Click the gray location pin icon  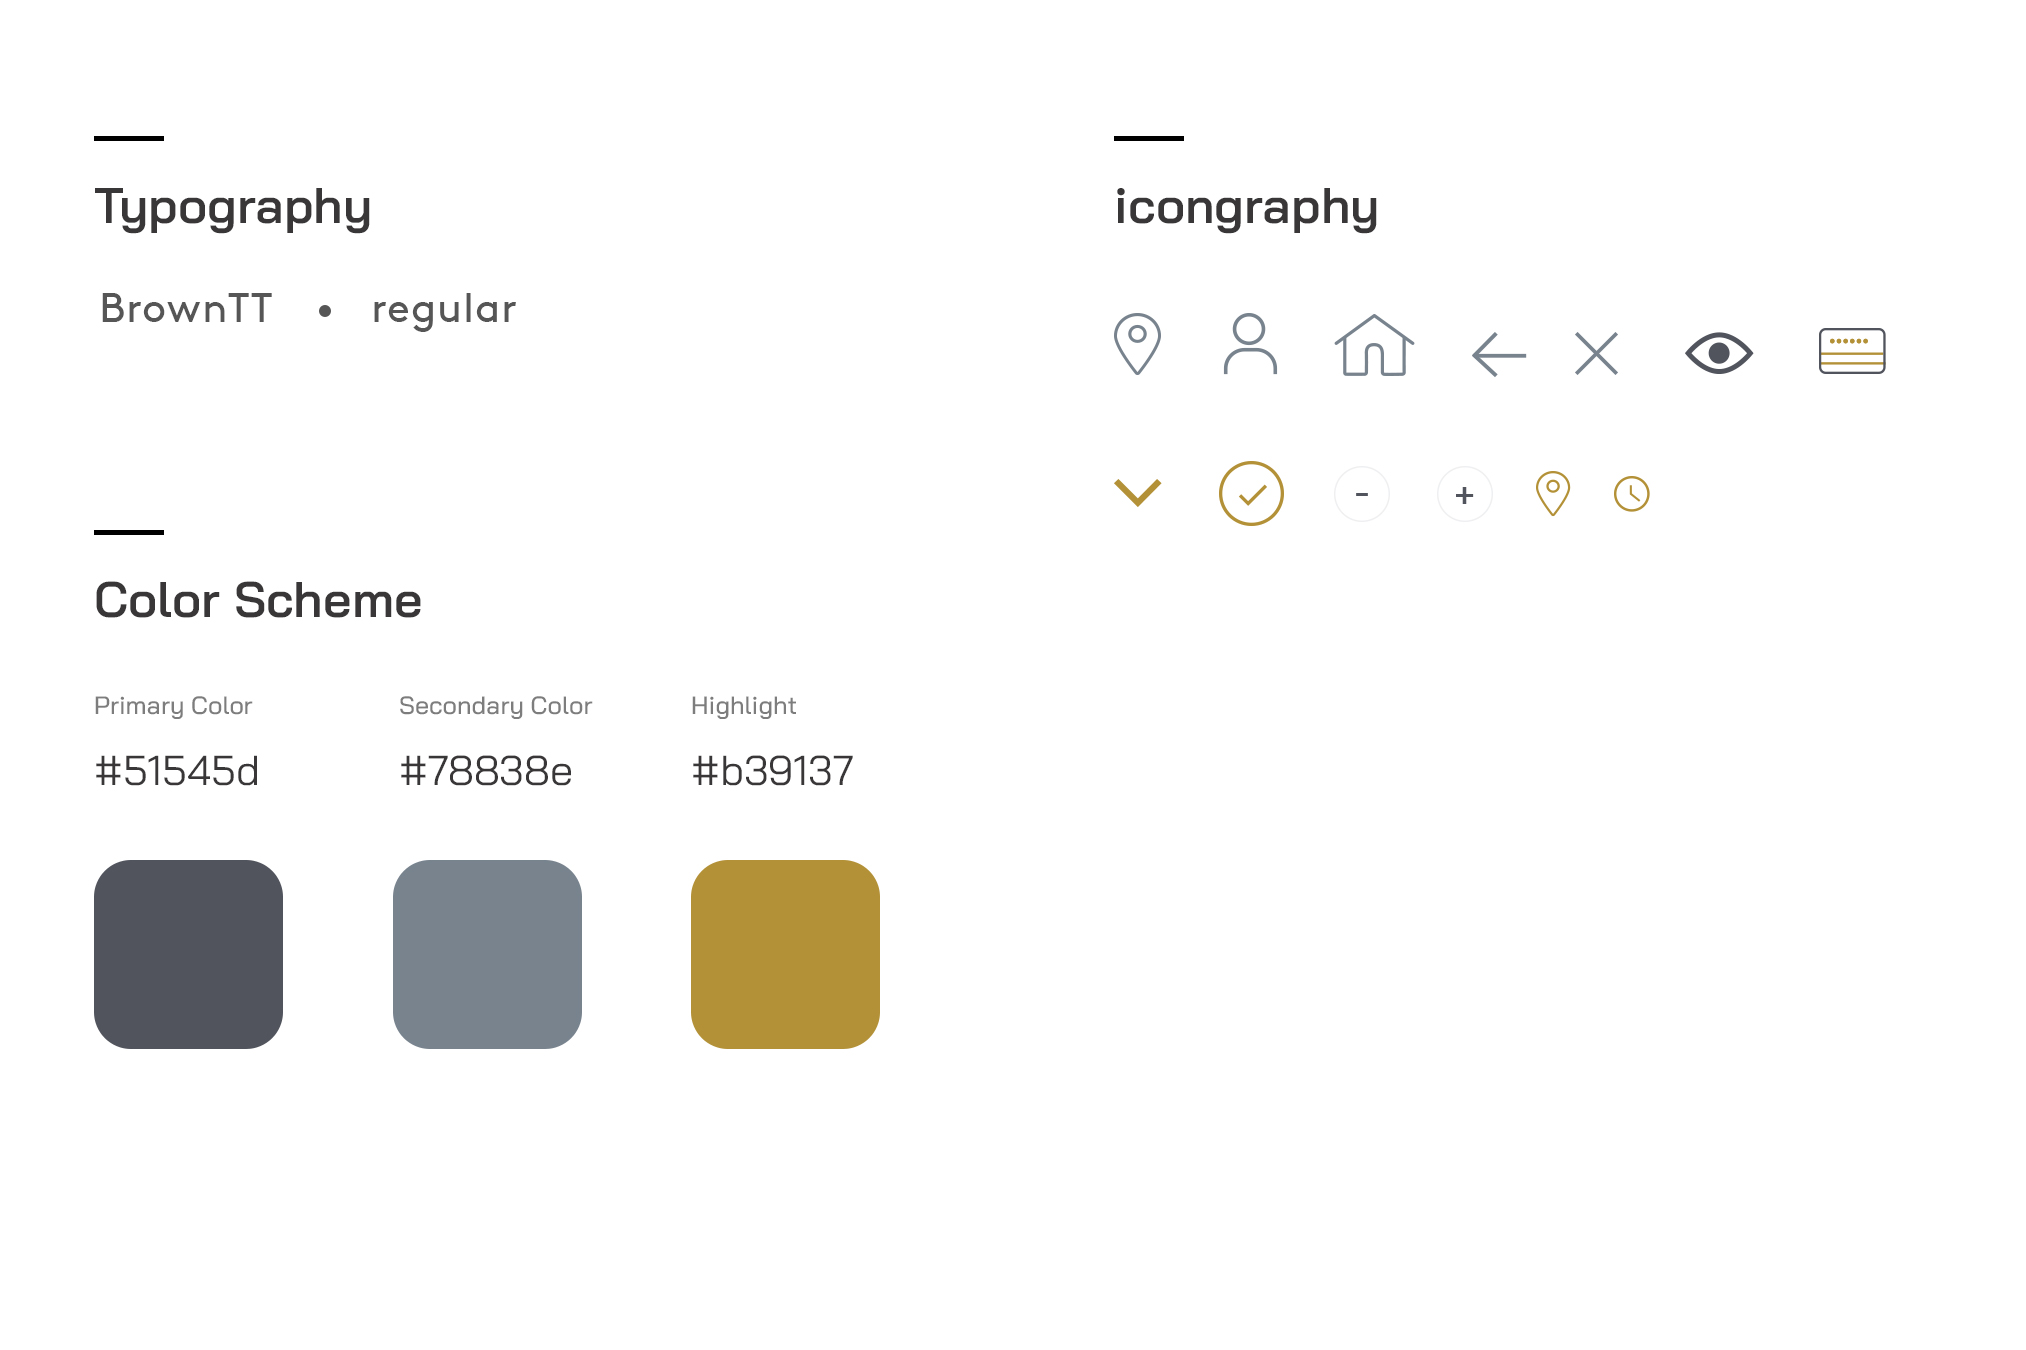(x=1137, y=343)
